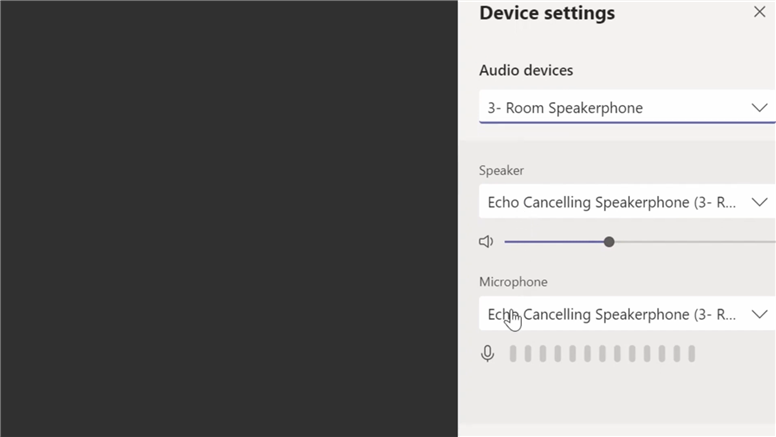Click the dark meeting area beside the panel
Viewport: 776px width, 437px height.
(228, 218)
